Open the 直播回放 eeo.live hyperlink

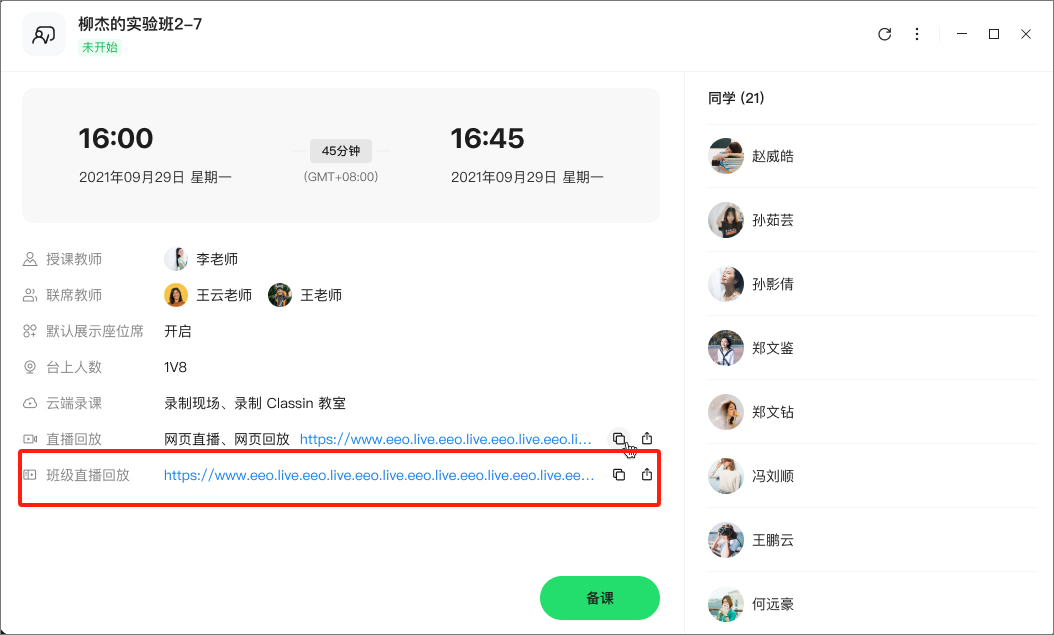coord(446,439)
